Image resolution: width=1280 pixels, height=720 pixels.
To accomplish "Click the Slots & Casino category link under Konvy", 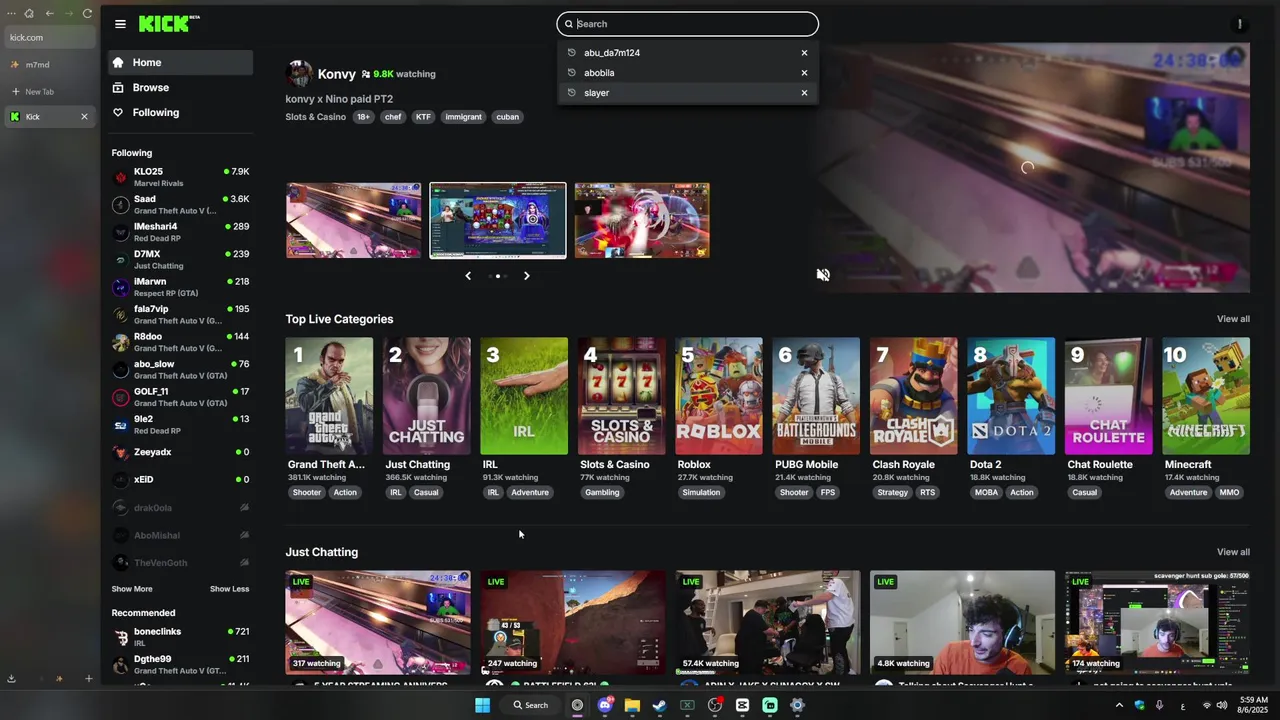I will click(x=315, y=117).
